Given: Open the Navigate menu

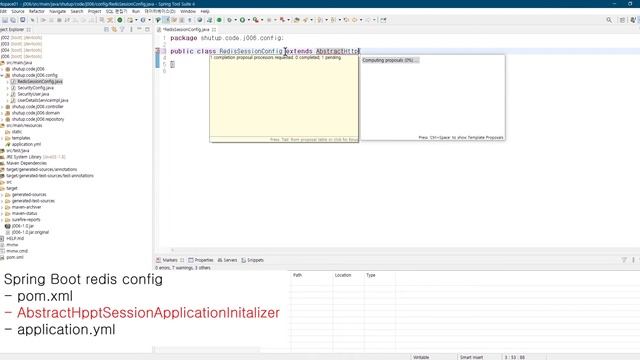Looking at the screenshot, I should tap(57, 11).
